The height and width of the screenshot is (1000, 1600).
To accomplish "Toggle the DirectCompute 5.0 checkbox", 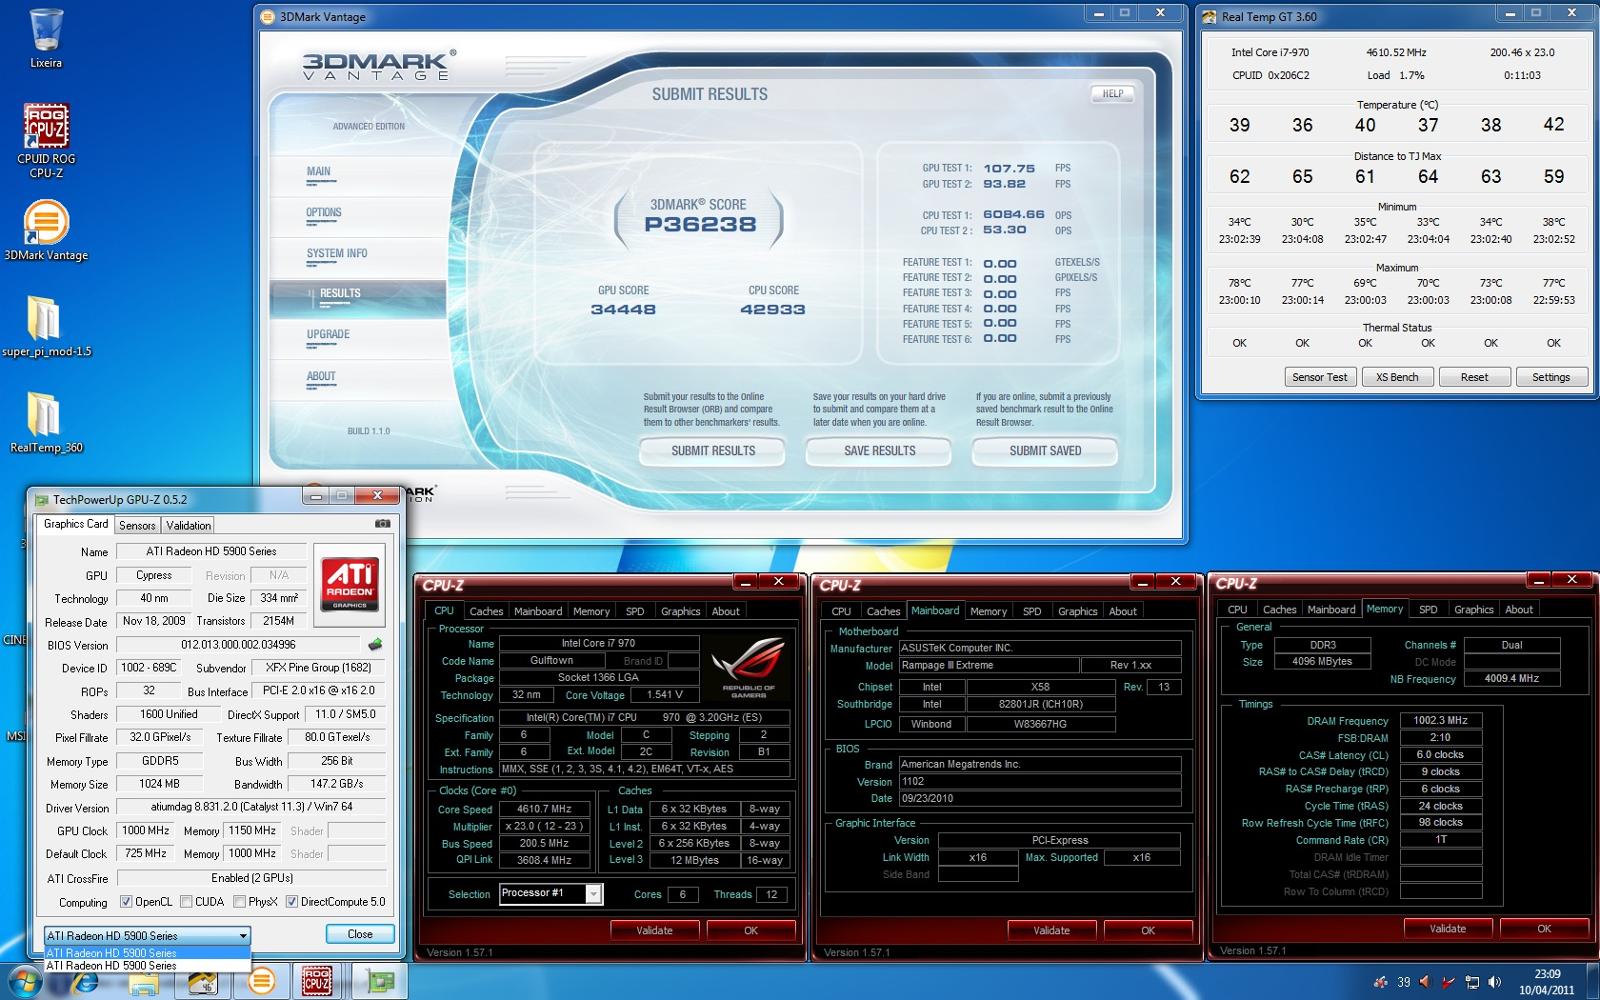I will point(292,901).
